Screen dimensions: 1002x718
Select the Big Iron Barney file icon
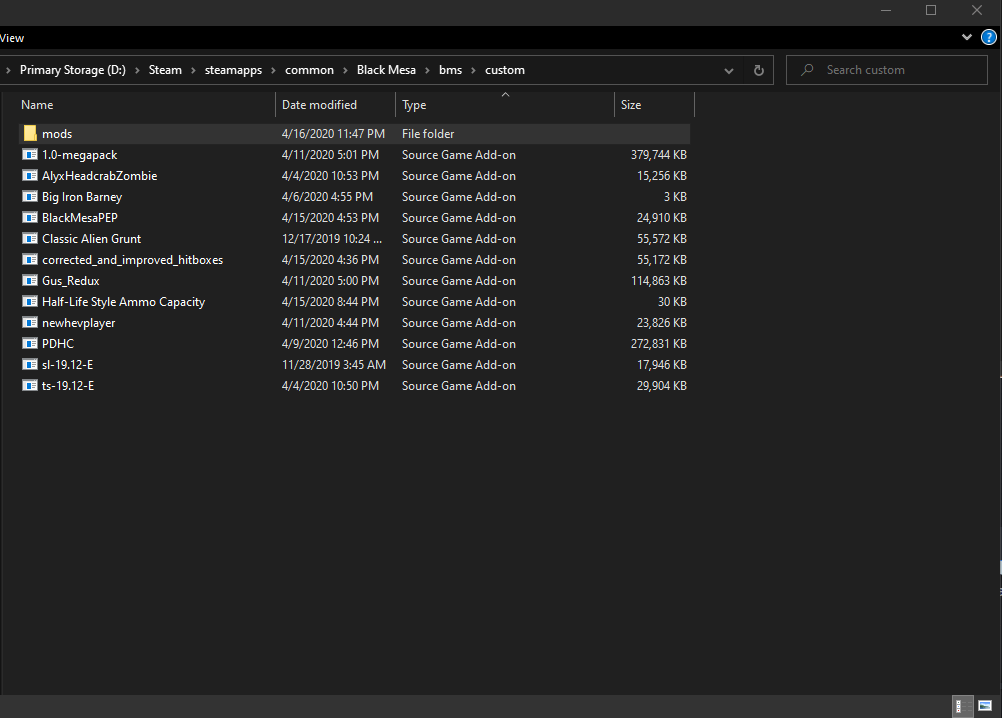pyautogui.click(x=30, y=196)
